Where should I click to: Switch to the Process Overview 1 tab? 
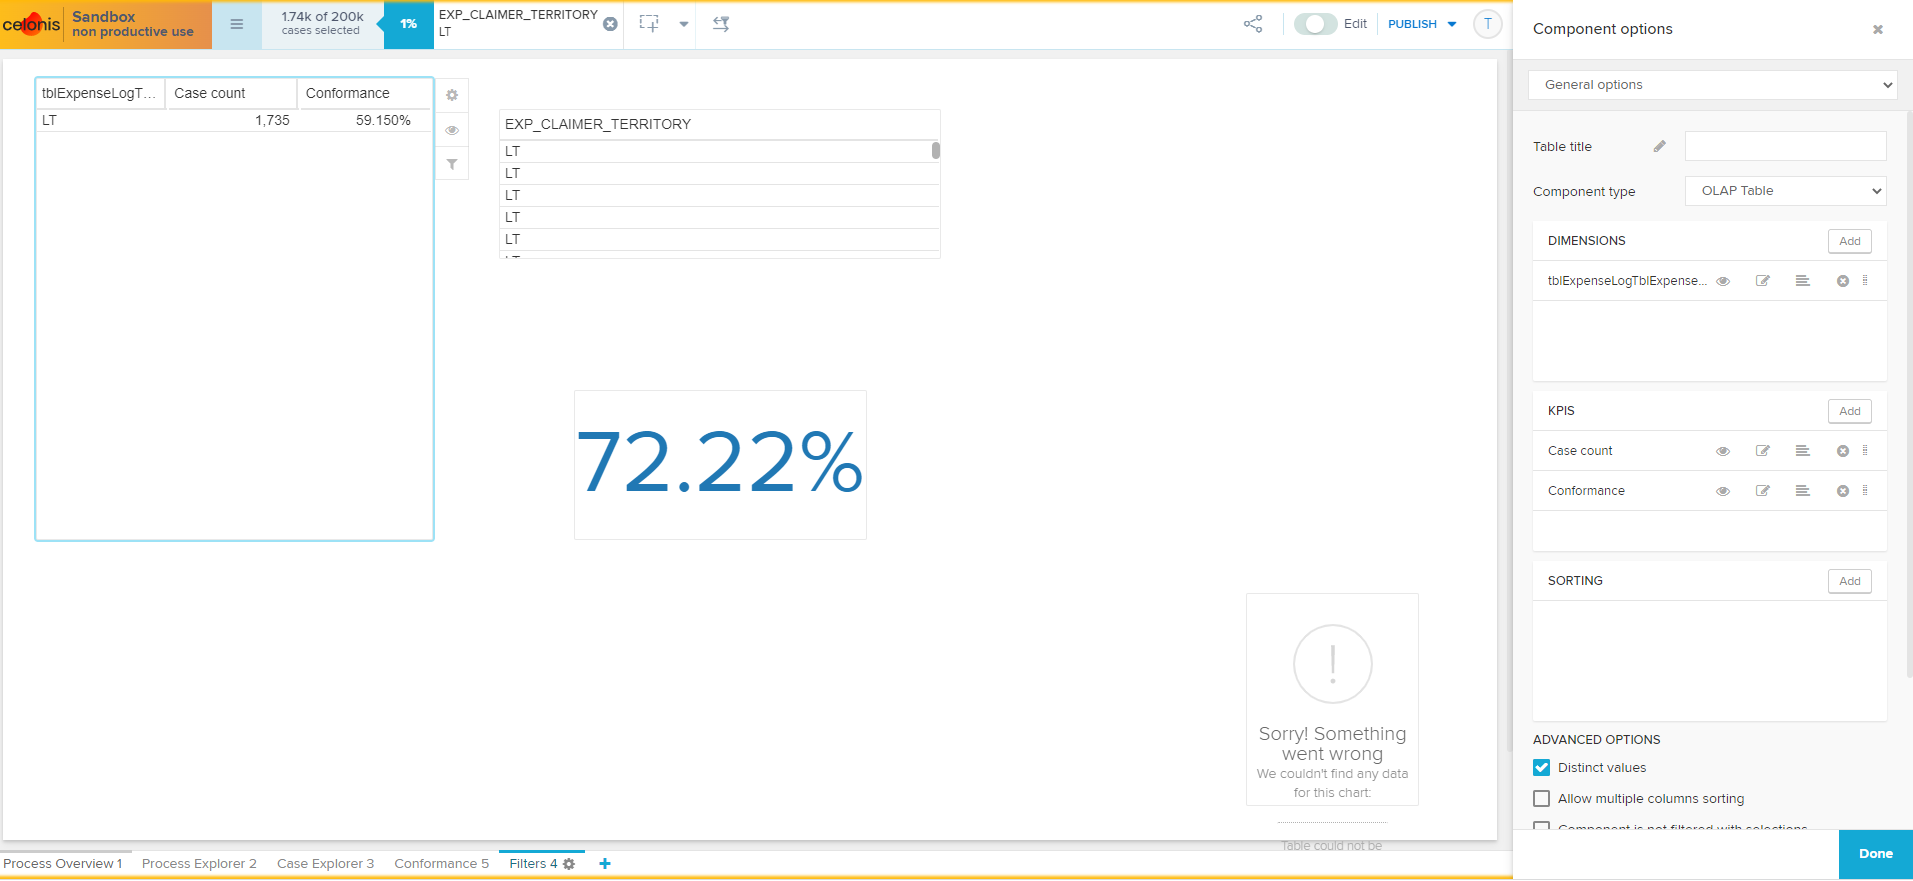click(63, 864)
